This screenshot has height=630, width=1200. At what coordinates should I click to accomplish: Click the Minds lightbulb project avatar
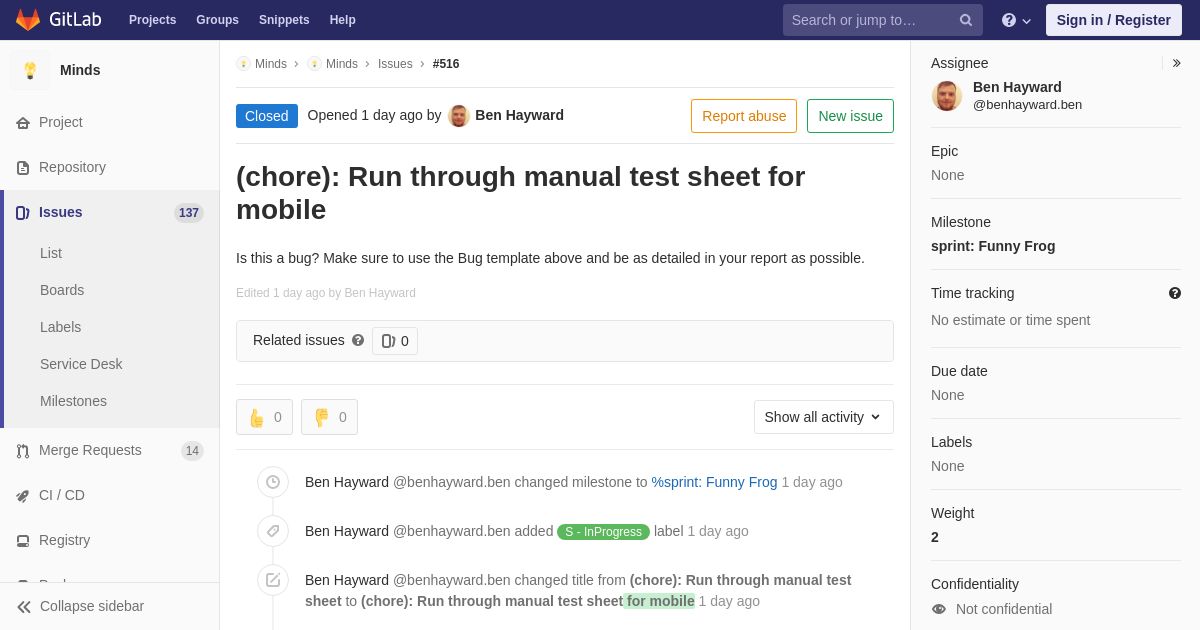coord(30,70)
